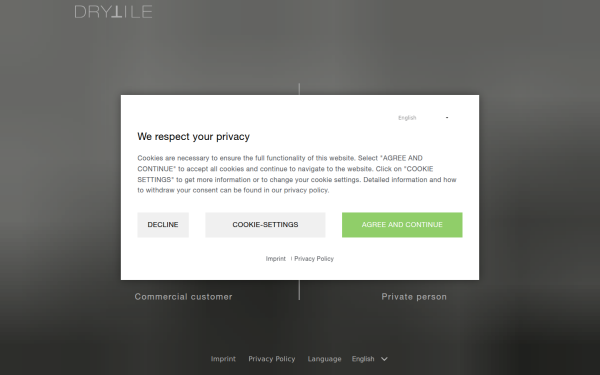Click the vertical divider line above the dialog

(299, 89)
